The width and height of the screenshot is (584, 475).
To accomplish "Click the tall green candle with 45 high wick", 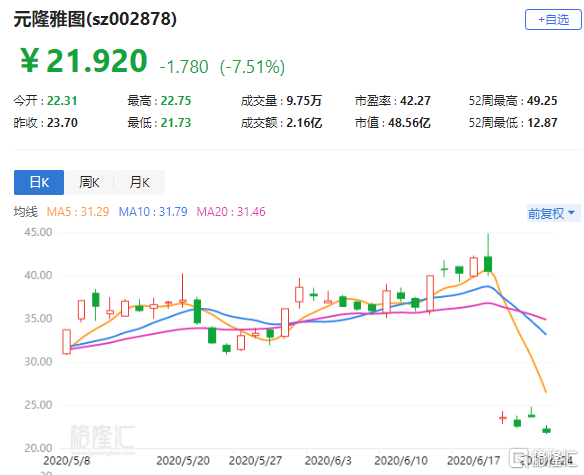I will tap(488, 264).
